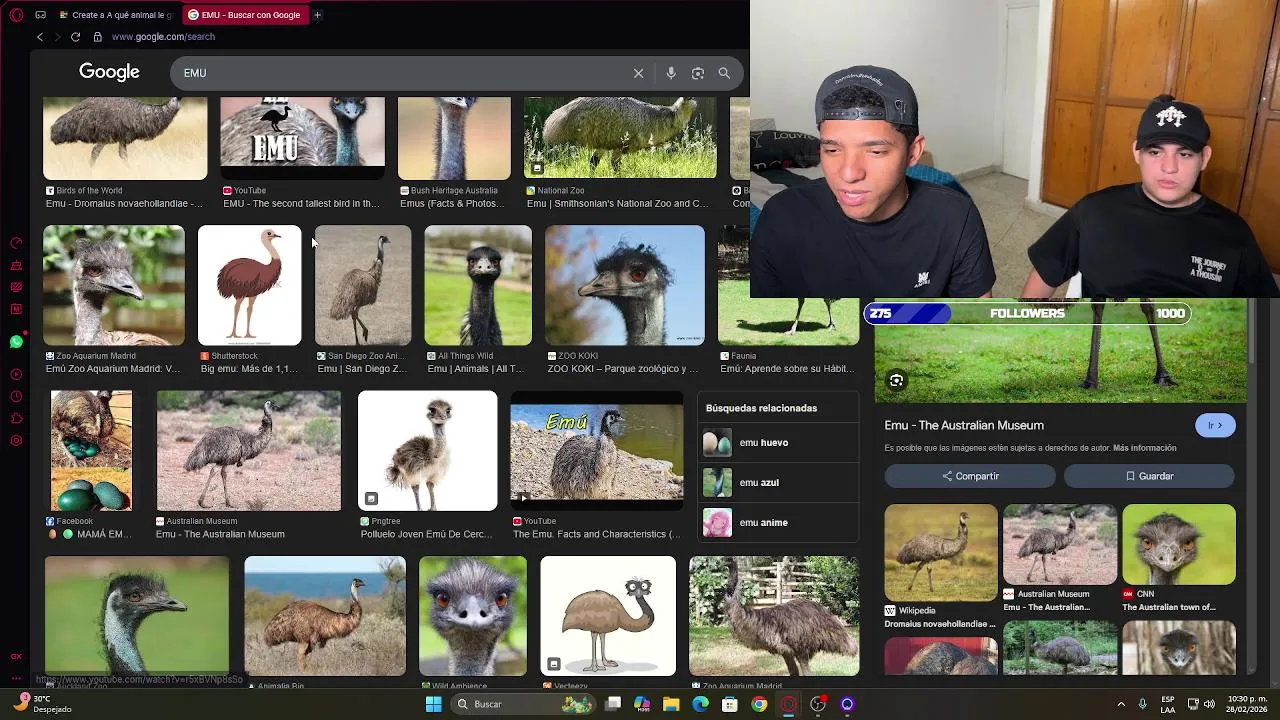The width and height of the screenshot is (1280, 720).
Task: Open the GX Control speedometer icon in sidebar
Action: (x=16, y=243)
